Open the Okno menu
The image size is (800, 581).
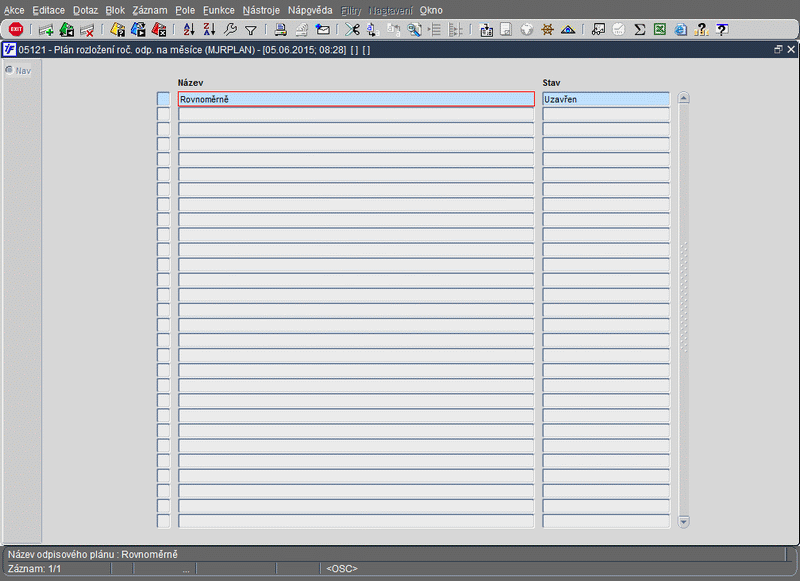(431, 10)
